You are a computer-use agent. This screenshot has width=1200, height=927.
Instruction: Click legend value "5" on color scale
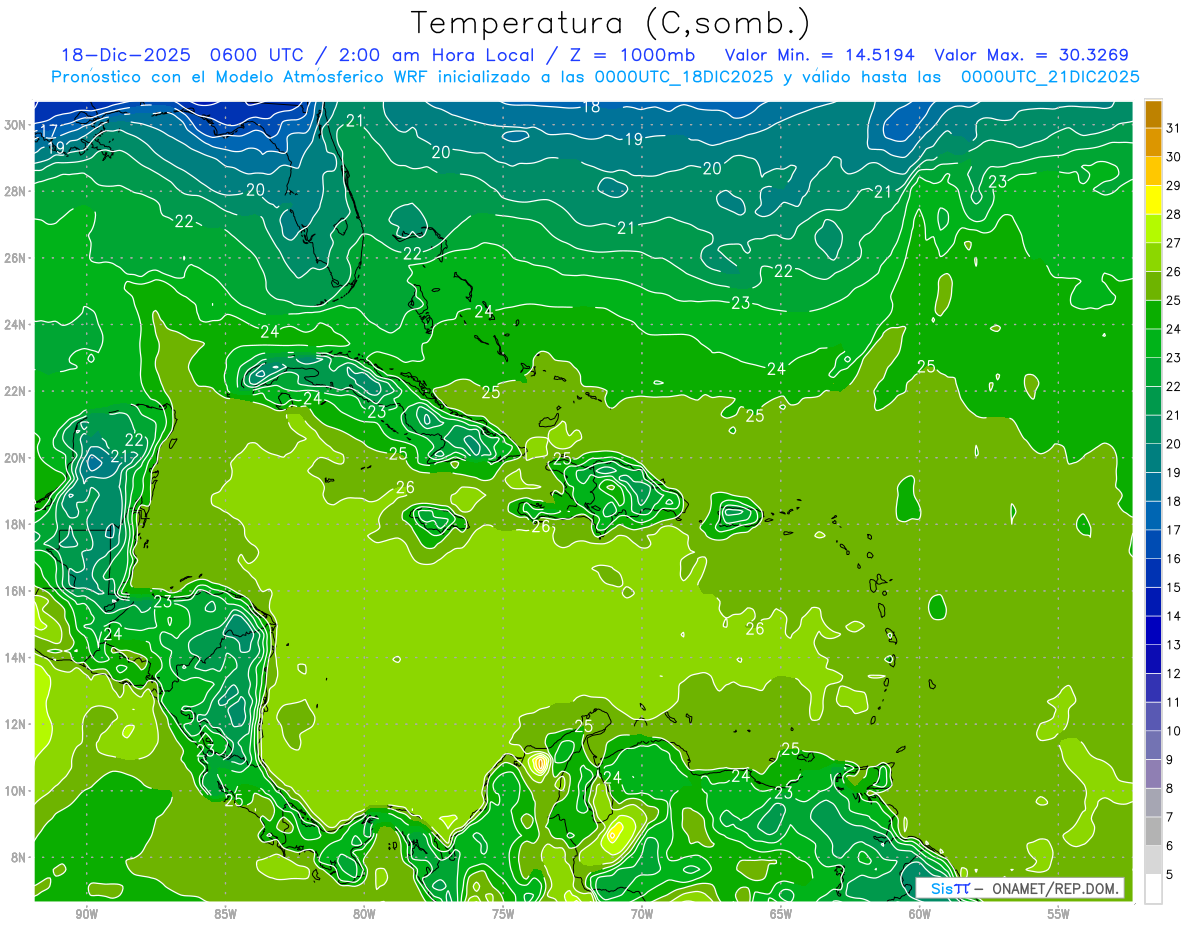click(1170, 875)
